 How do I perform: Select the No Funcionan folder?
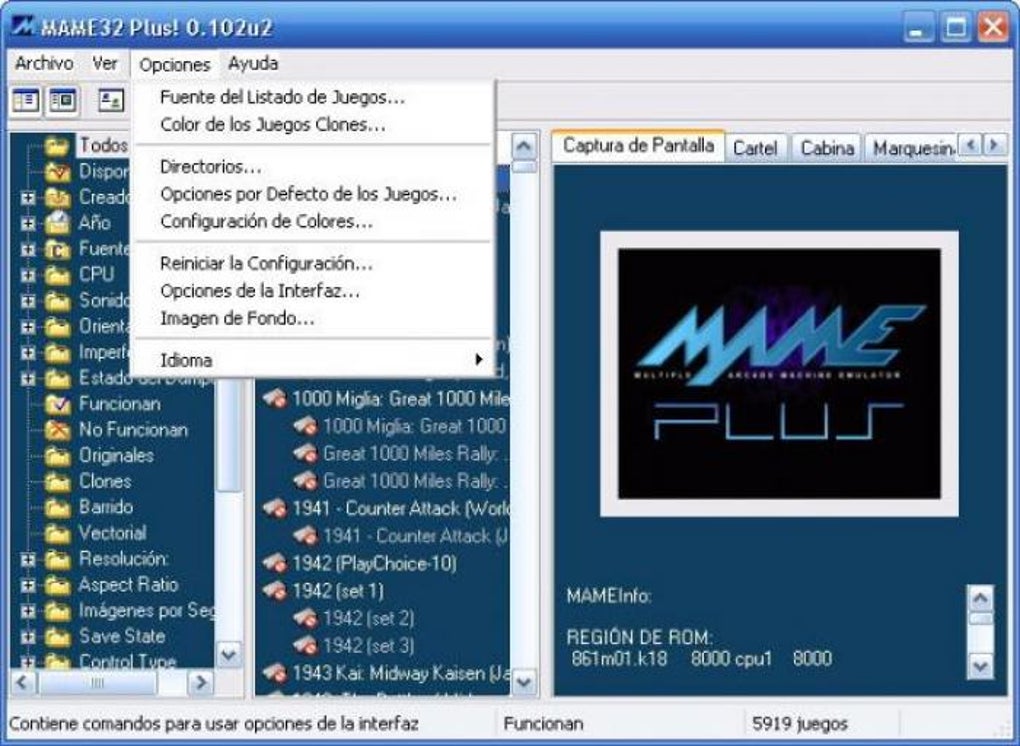(x=133, y=430)
